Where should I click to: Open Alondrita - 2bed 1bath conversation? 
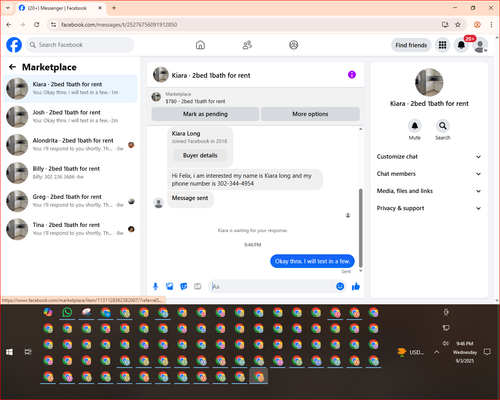[70, 145]
